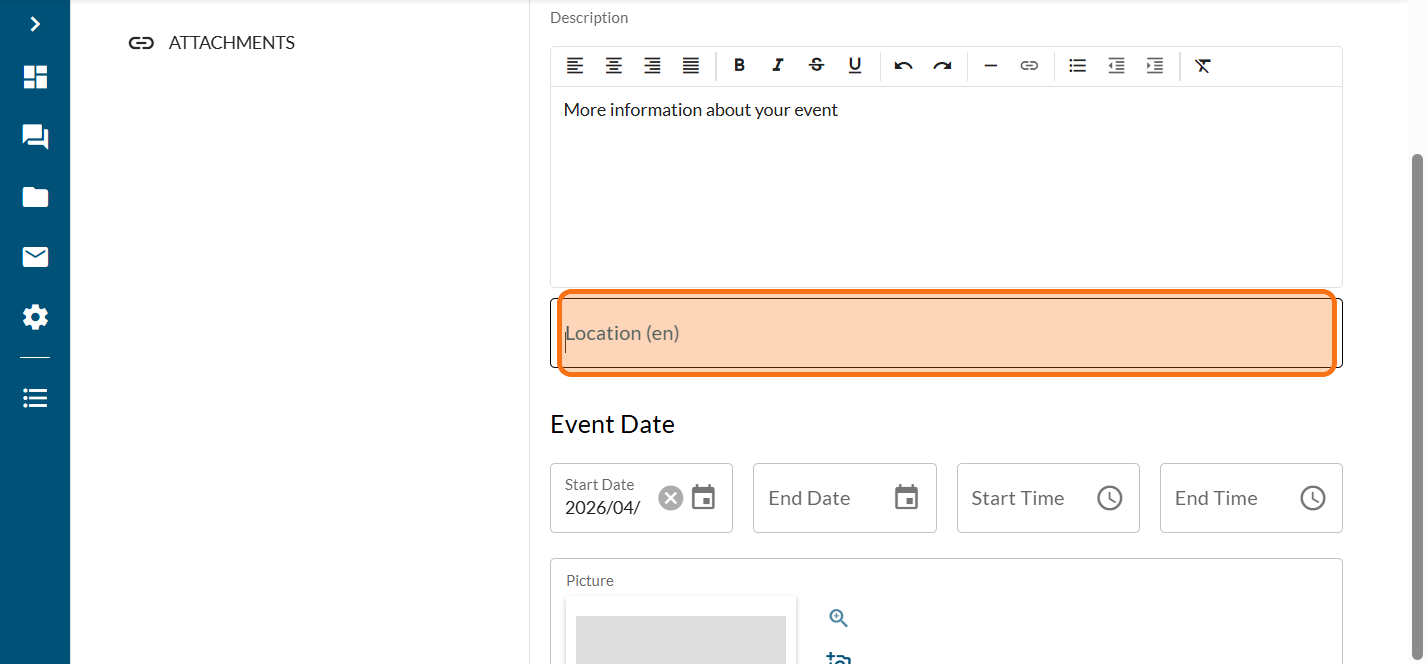Expand the left sidebar with the chevron
This screenshot has height=664, width=1427.
(35, 24)
